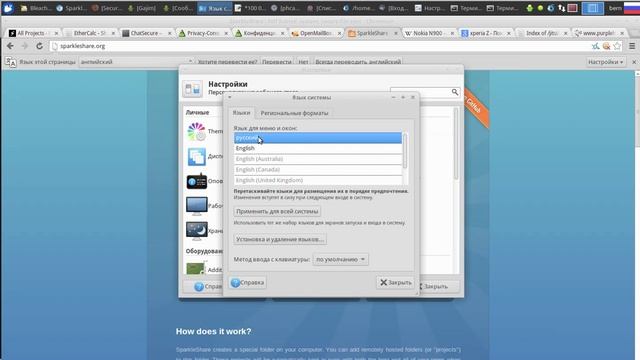Switch to the [Gajim] taskbar window
Viewport: 640px width, 360px height.
pos(143,8)
